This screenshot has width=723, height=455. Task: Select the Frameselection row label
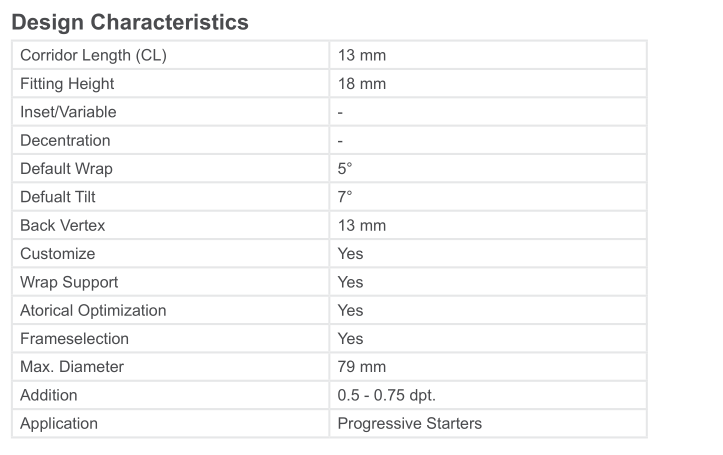(74, 339)
